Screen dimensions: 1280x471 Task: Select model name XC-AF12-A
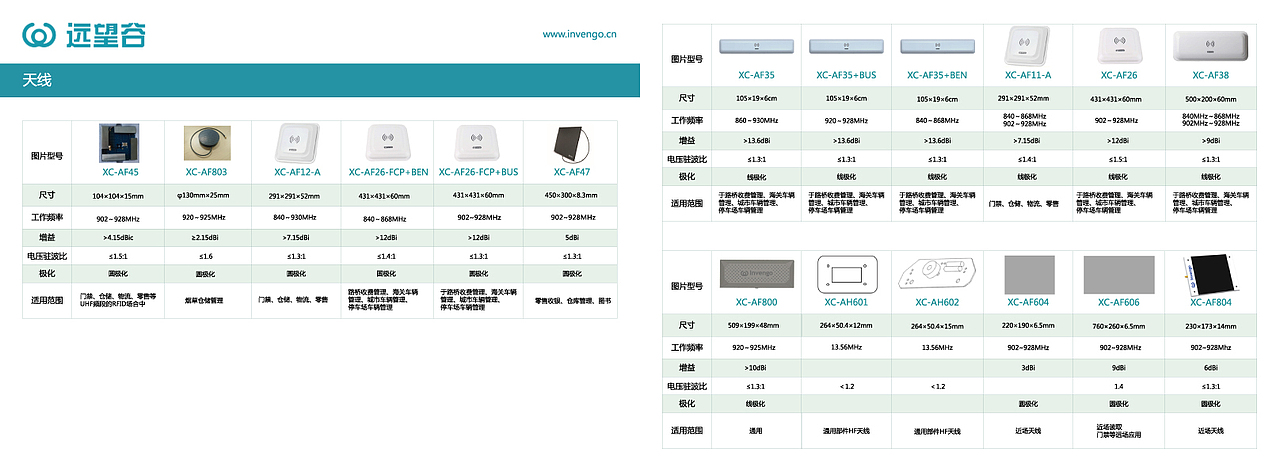pyautogui.click(x=295, y=172)
